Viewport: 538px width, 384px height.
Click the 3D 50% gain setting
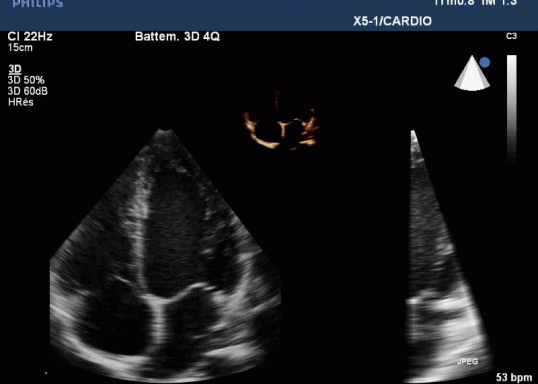pyautogui.click(x=26, y=80)
